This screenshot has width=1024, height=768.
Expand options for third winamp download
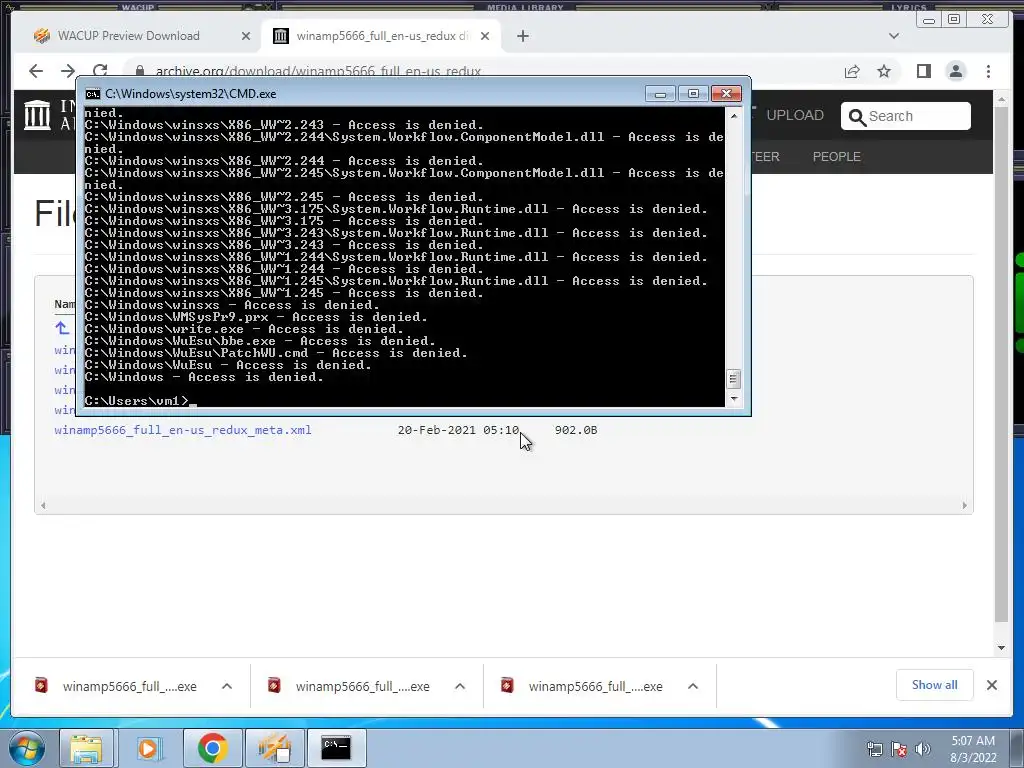click(694, 686)
